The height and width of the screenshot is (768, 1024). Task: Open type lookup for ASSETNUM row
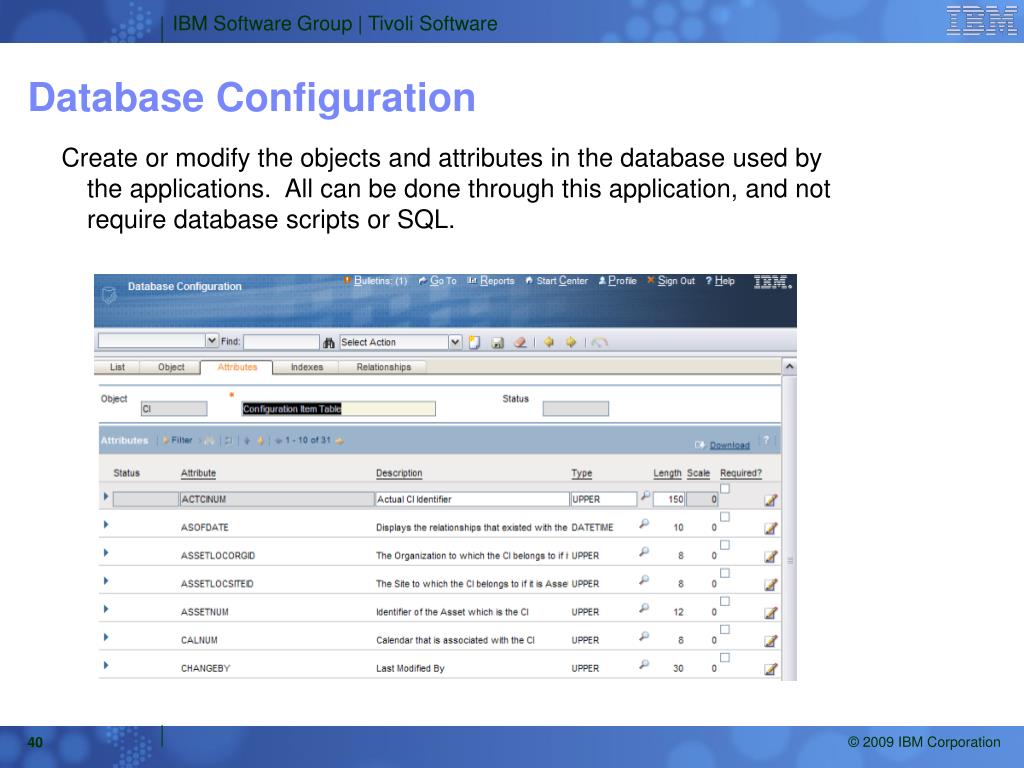click(x=645, y=608)
